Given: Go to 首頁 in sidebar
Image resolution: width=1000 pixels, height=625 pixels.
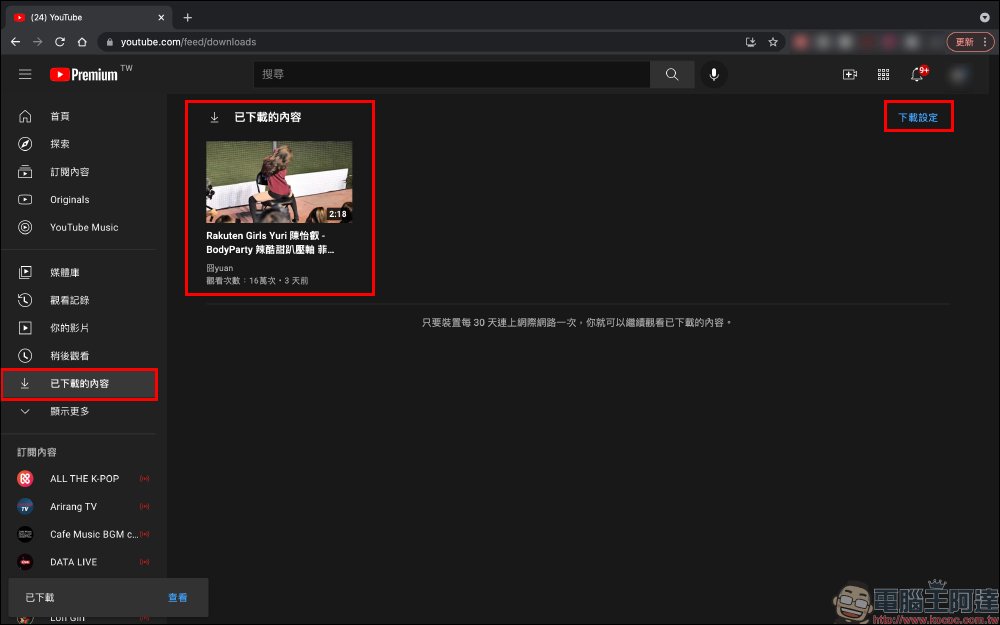Looking at the screenshot, I should pos(60,116).
